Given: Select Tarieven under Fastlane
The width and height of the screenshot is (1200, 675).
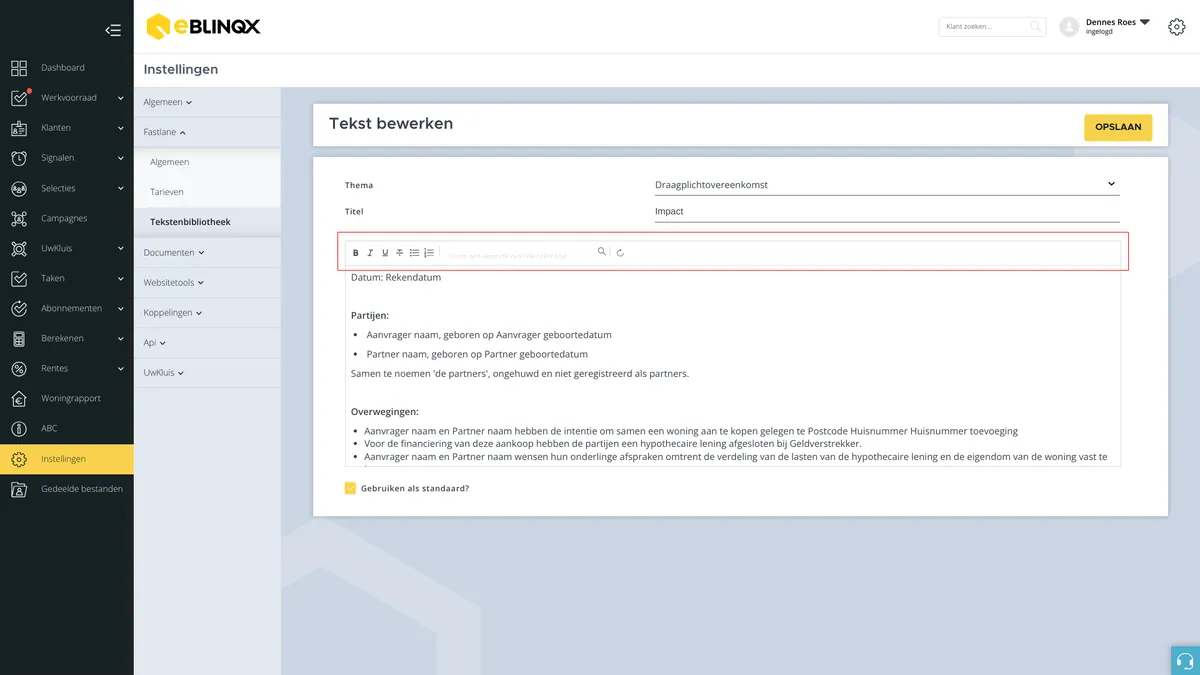Looking at the screenshot, I should point(207,192).
